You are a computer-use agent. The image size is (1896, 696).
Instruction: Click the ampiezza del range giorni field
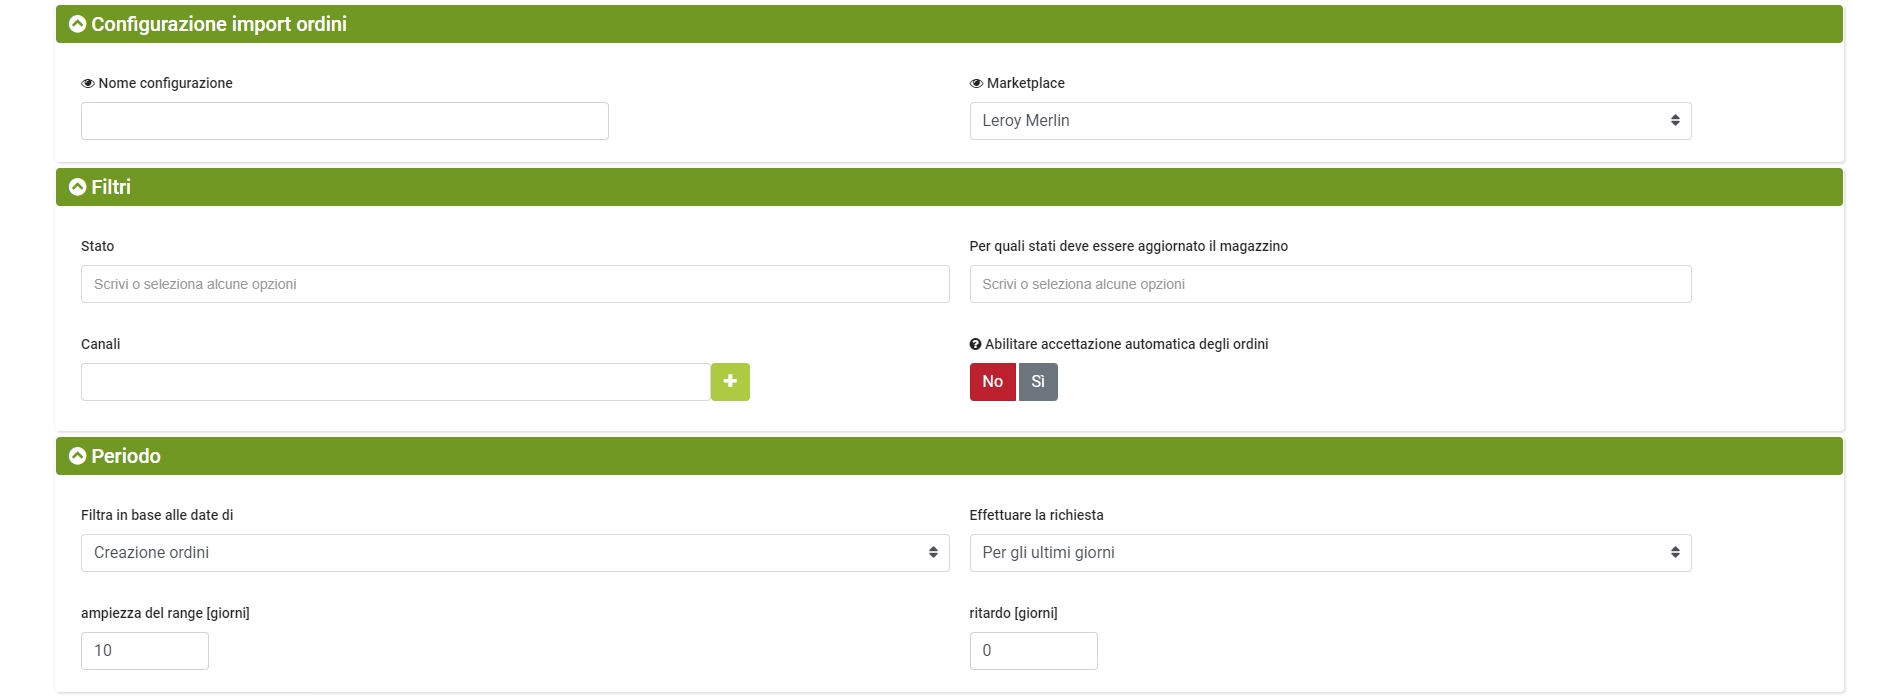click(144, 651)
